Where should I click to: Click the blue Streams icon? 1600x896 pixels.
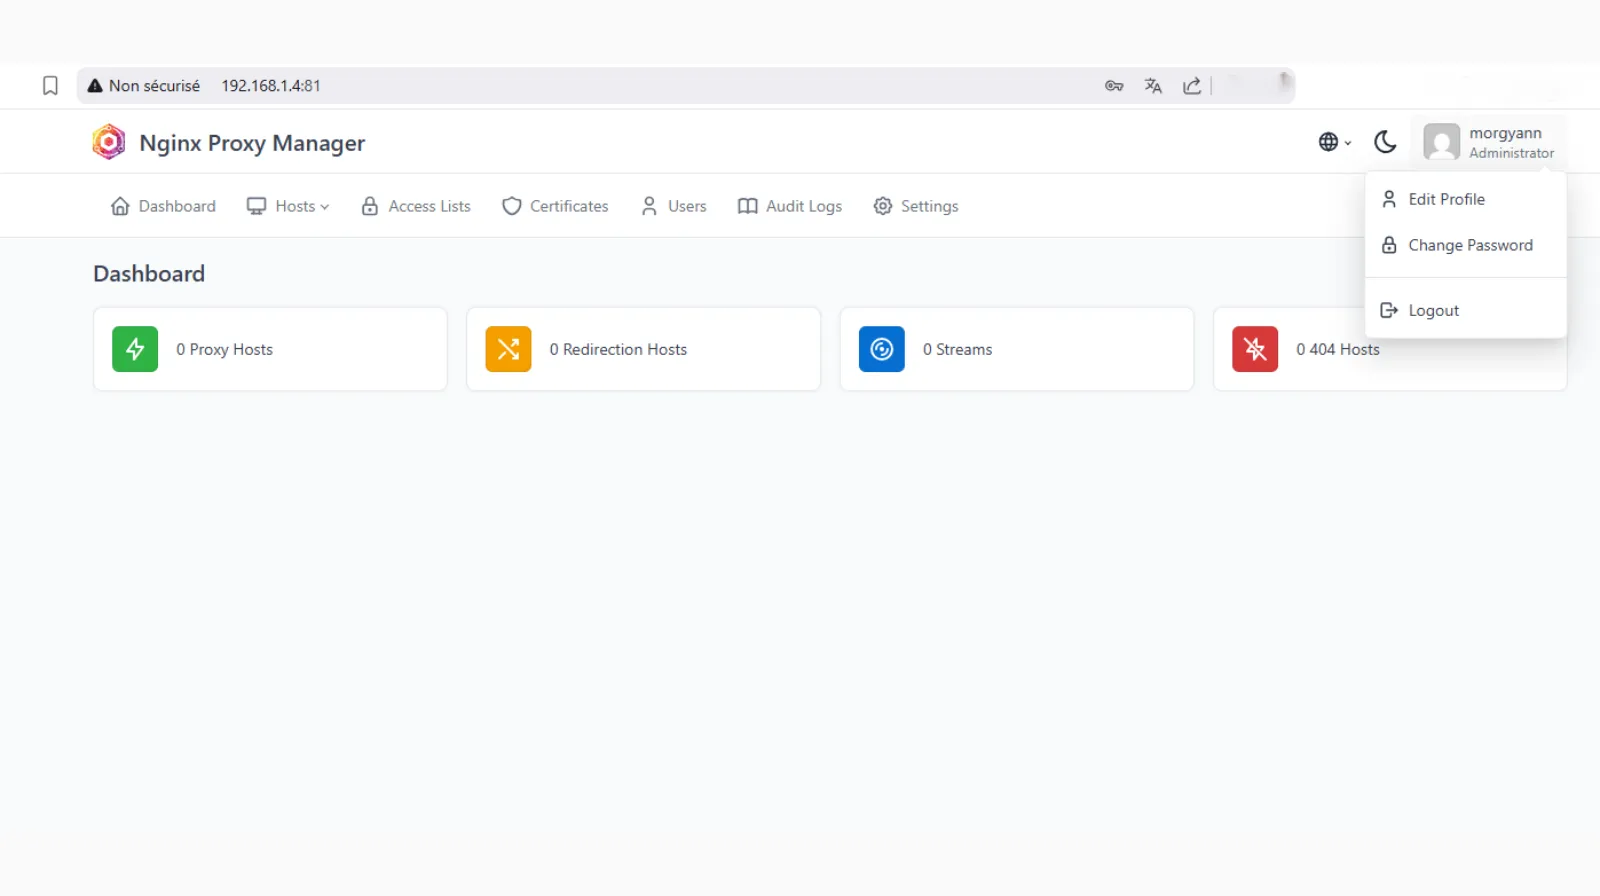[x=881, y=349]
